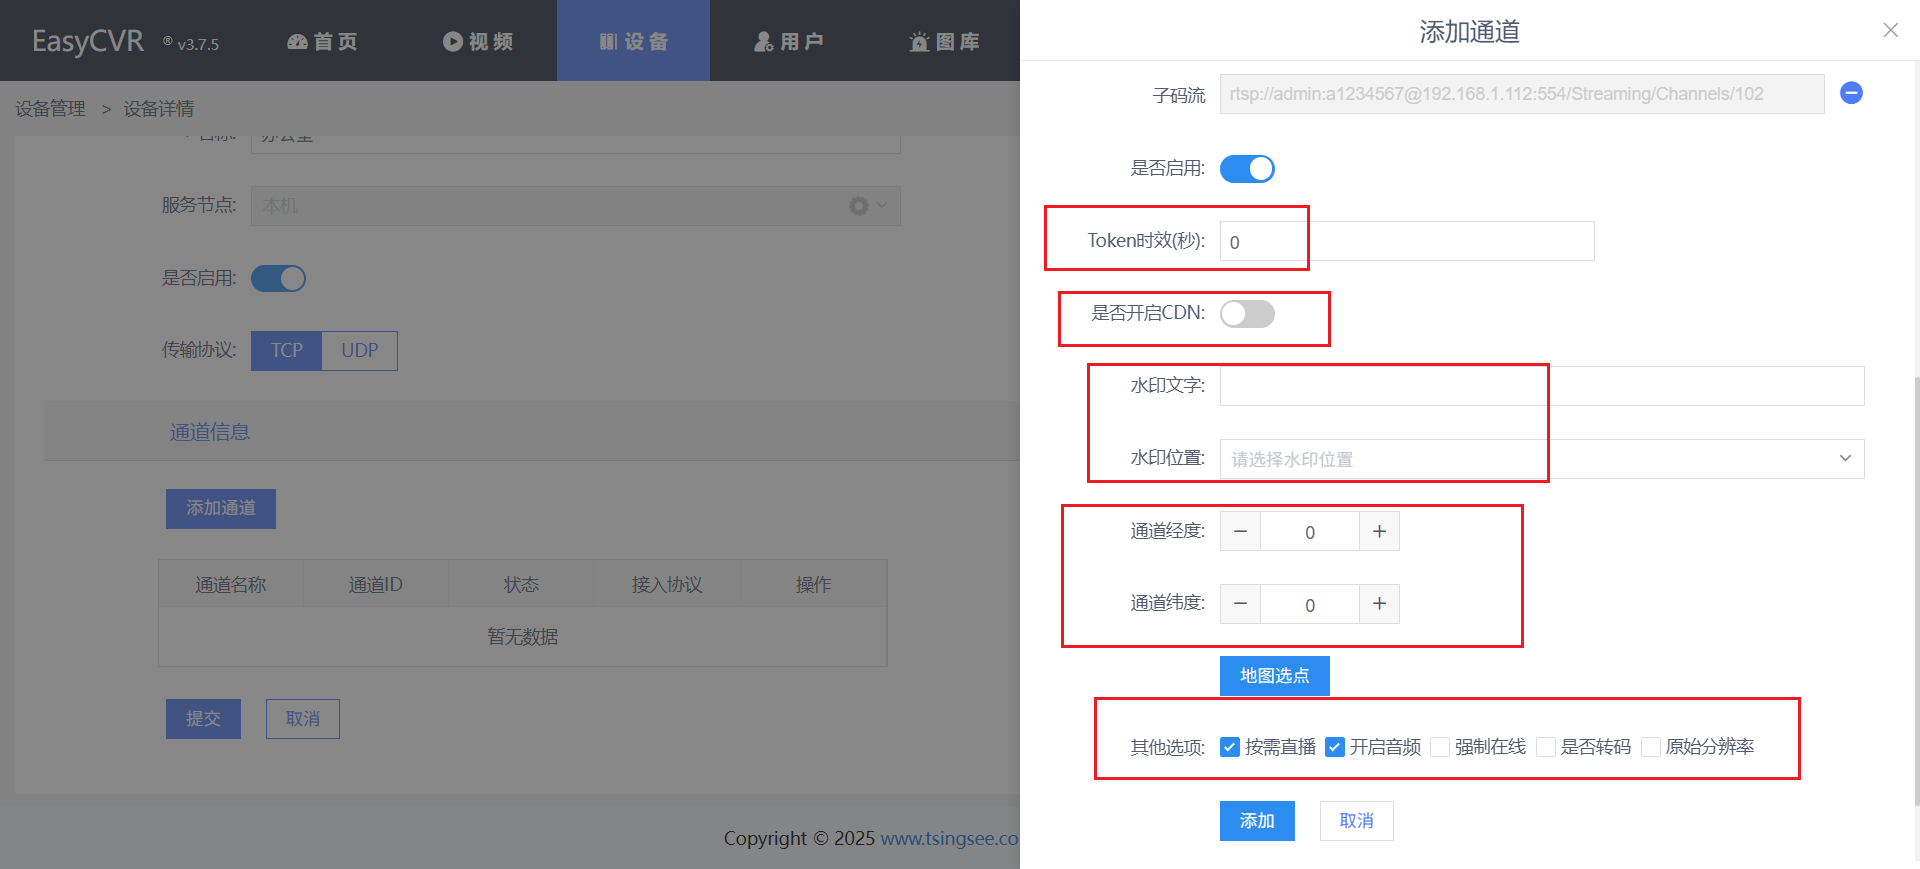Viewport: 1920px width, 869px height.
Task: Decrease 通道纬度 with minus button
Action: click(x=1240, y=604)
